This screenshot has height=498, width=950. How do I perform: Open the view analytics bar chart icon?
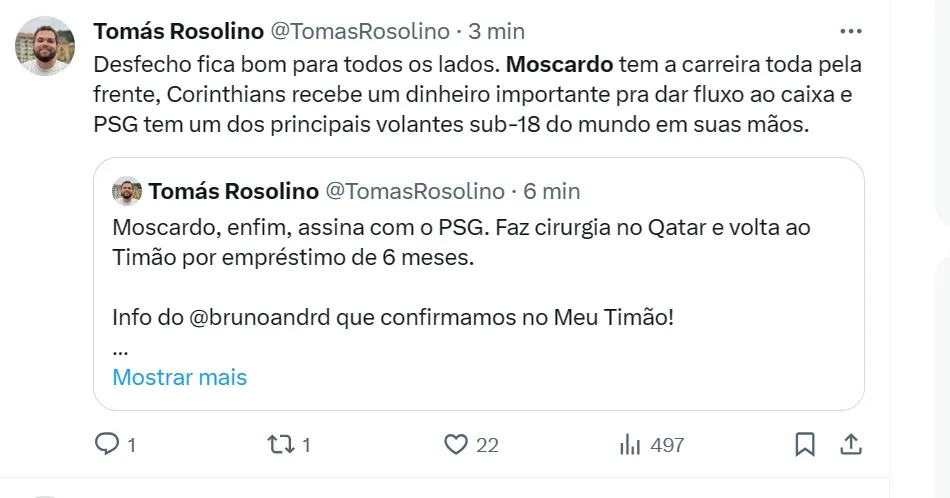pyautogui.click(x=630, y=444)
